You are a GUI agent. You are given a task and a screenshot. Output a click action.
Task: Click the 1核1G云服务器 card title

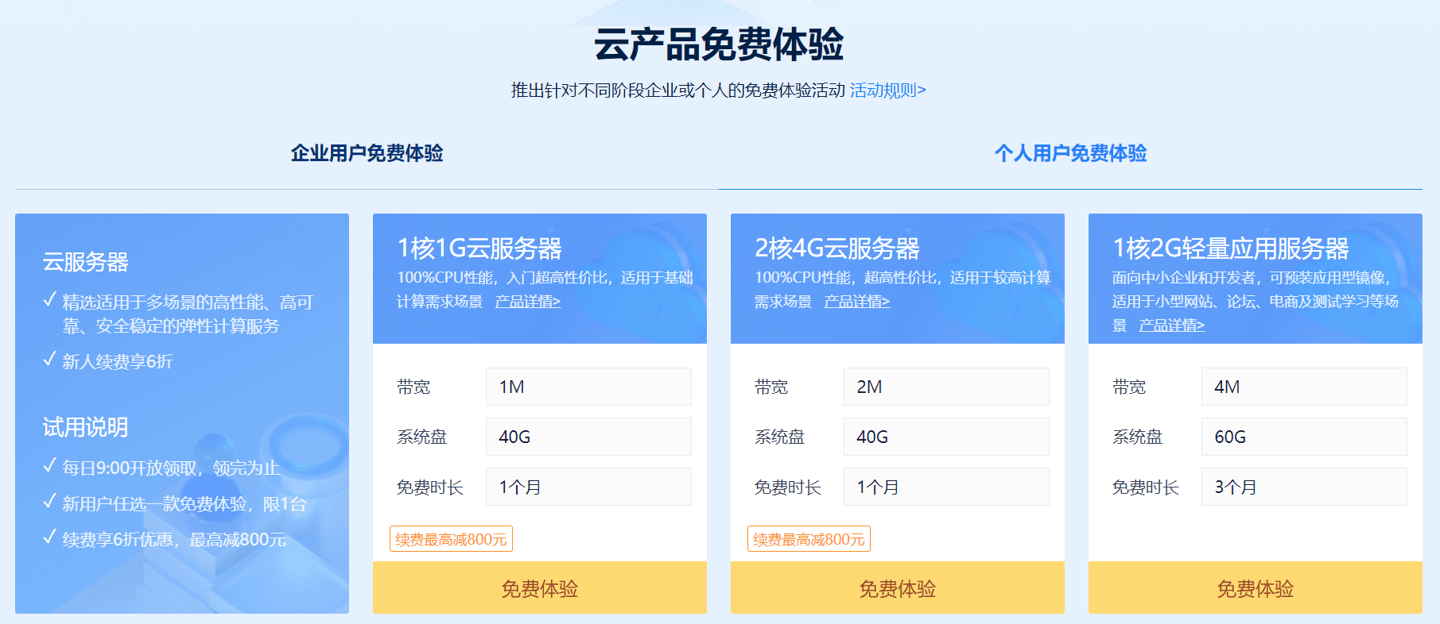(479, 248)
